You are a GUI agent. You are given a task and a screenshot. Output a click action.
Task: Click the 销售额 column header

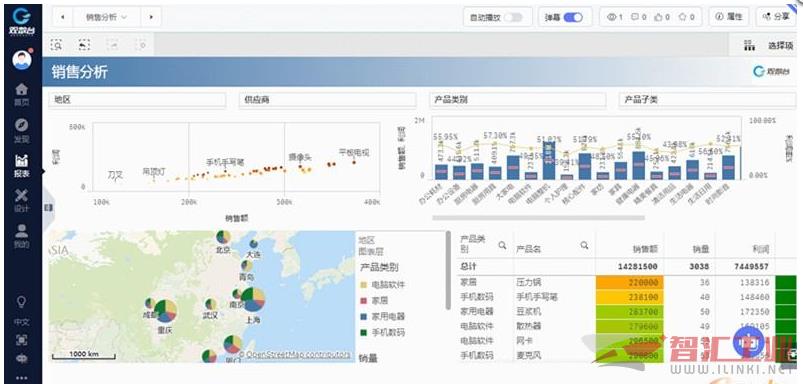pos(645,249)
